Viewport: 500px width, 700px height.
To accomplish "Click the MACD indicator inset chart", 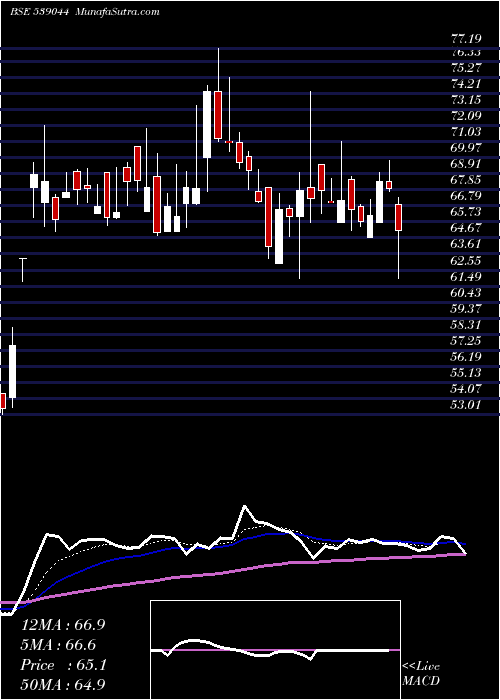I will [275, 650].
